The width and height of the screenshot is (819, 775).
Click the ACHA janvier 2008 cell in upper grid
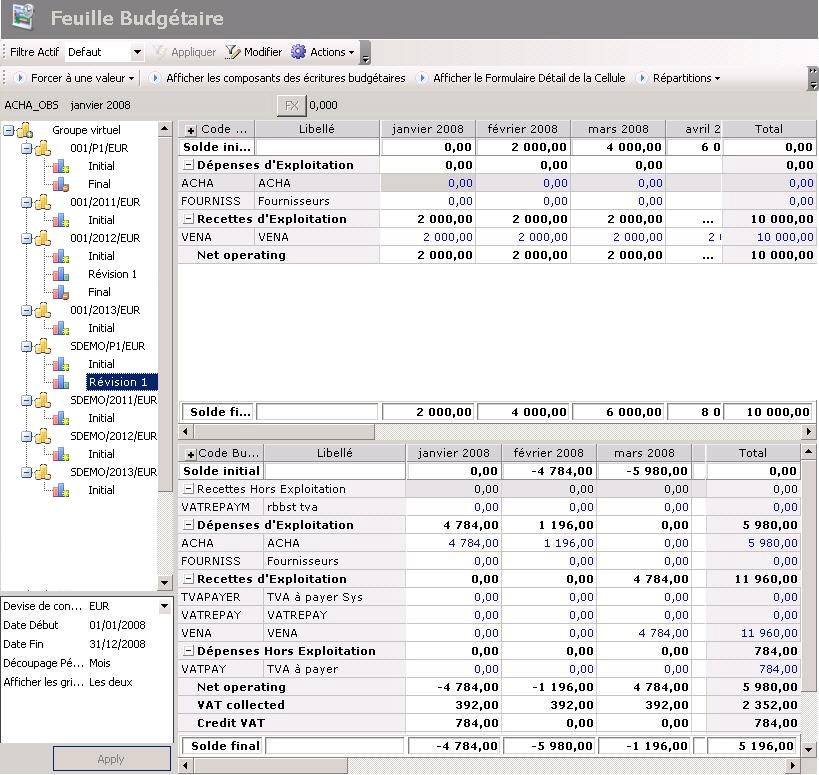pyautogui.click(x=425, y=183)
